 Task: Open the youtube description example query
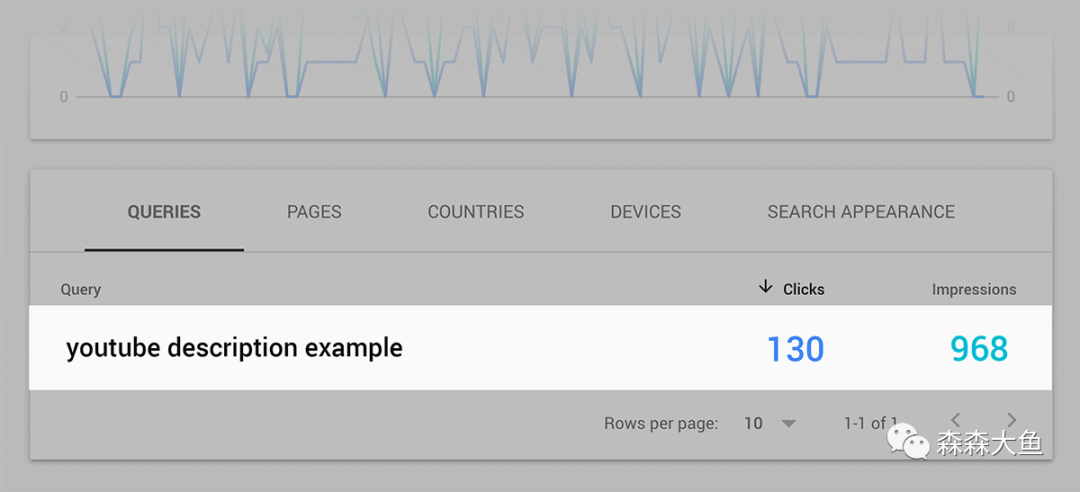(x=234, y=348)
